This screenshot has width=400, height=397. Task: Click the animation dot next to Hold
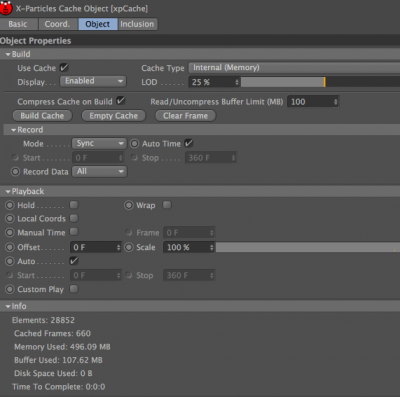coord(10,205)
